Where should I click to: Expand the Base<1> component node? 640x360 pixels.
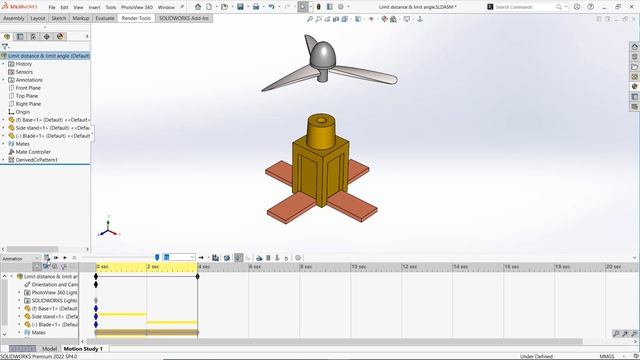pos(4,120)
